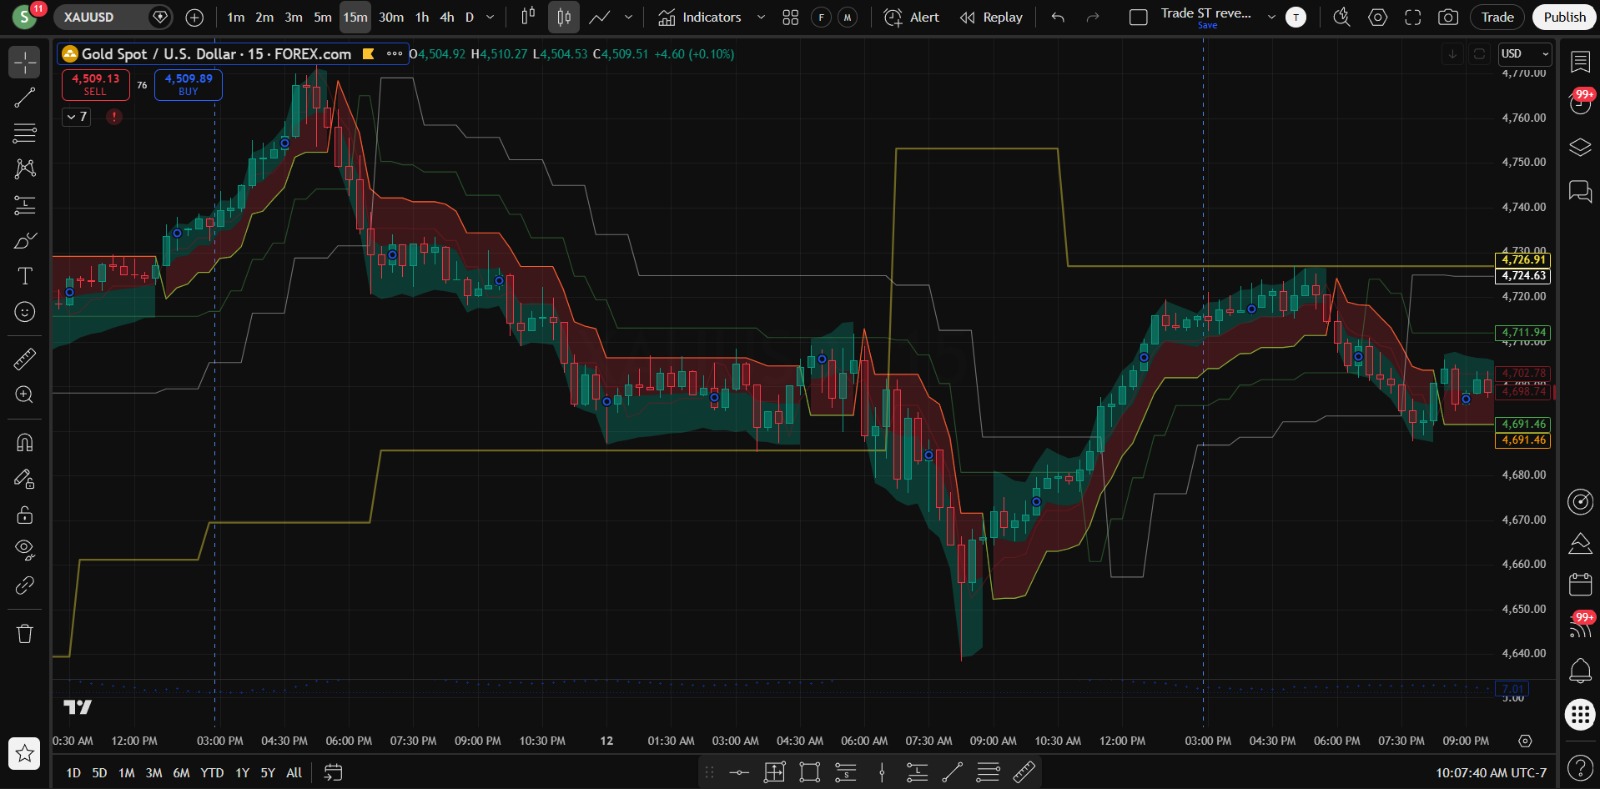Open the Indicators dialog
Viewport: 1600px width, 789px height.
click(699, 17)
